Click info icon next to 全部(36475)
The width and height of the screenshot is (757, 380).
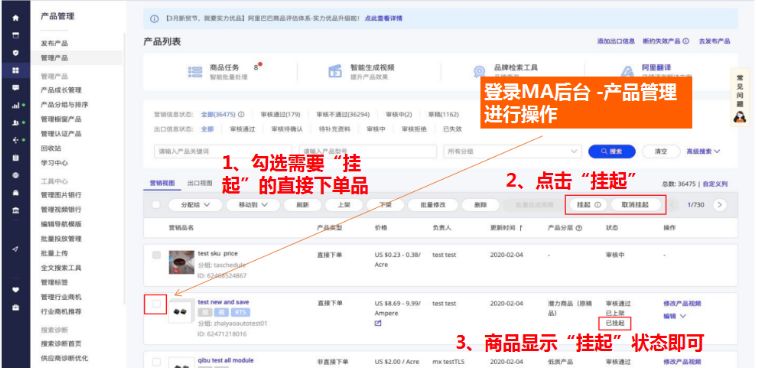click(241, 114)
